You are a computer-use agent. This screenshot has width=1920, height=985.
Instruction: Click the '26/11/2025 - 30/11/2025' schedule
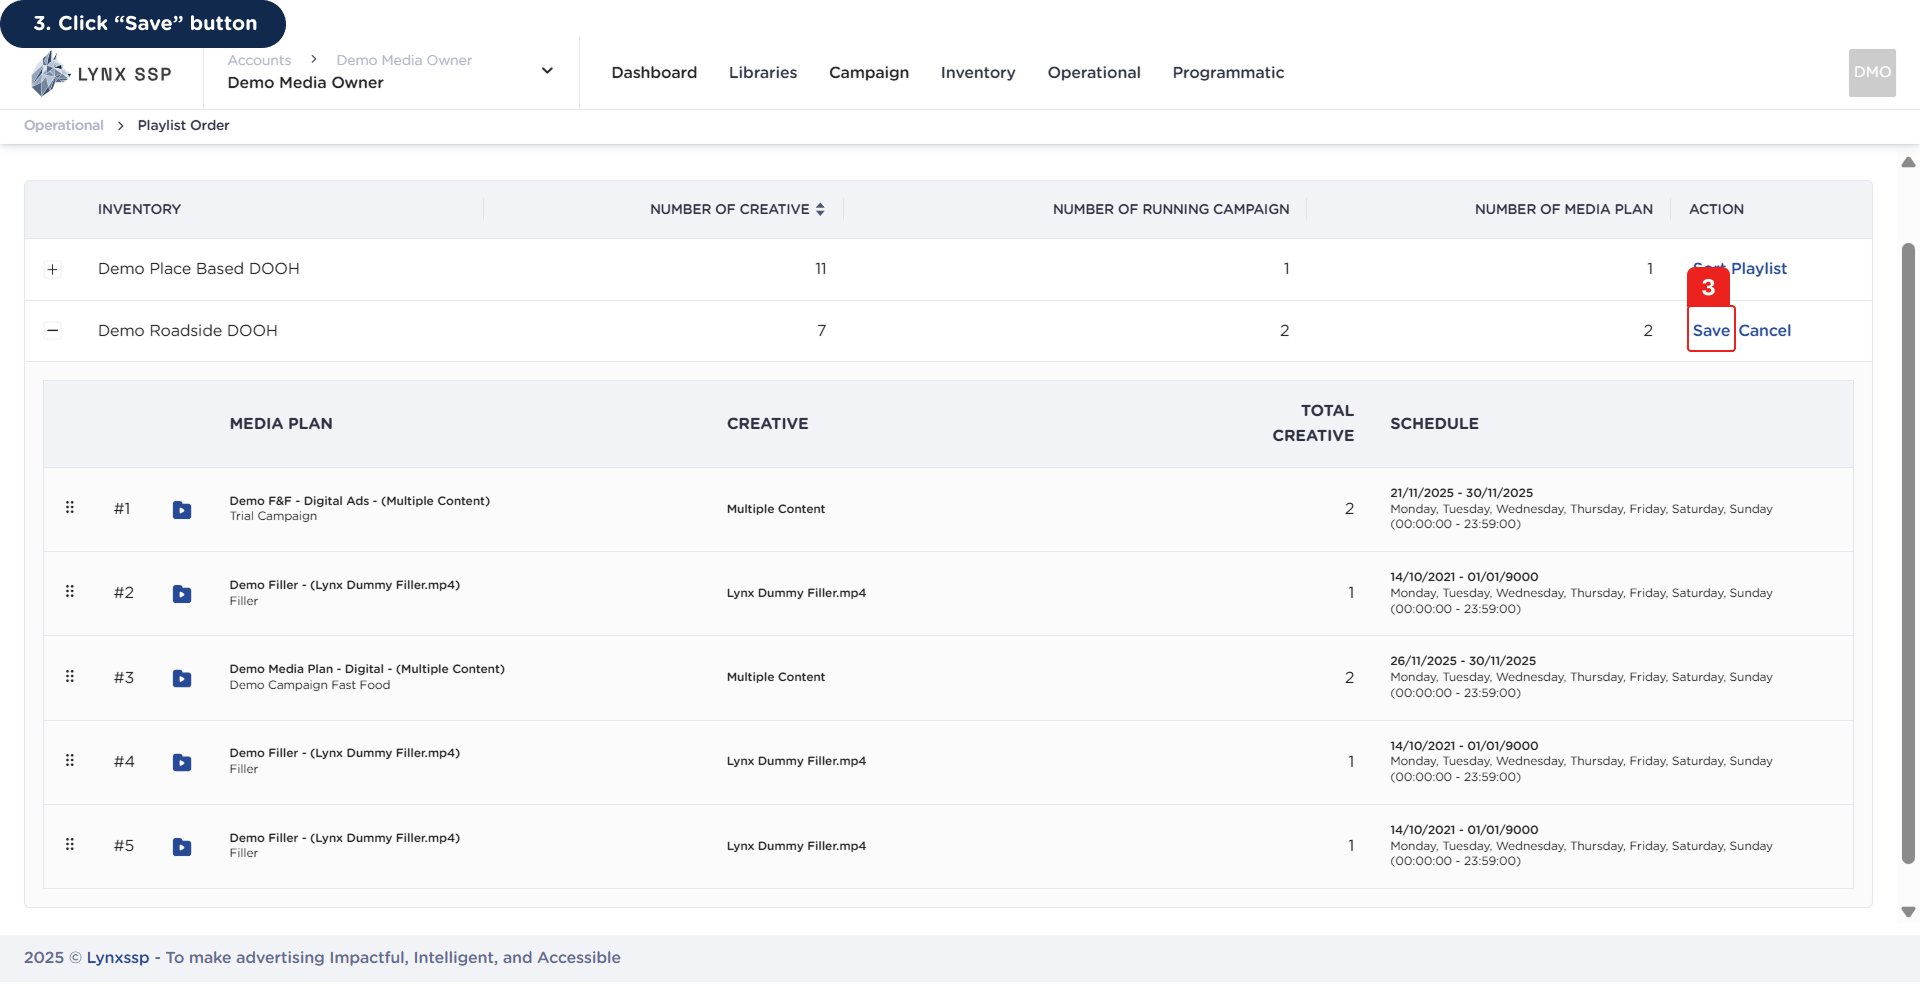(1463, 661)
